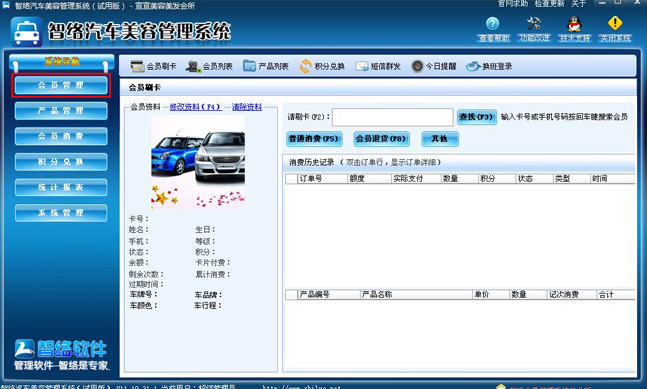Click the 积分 column header in history table

coord(497,179)
